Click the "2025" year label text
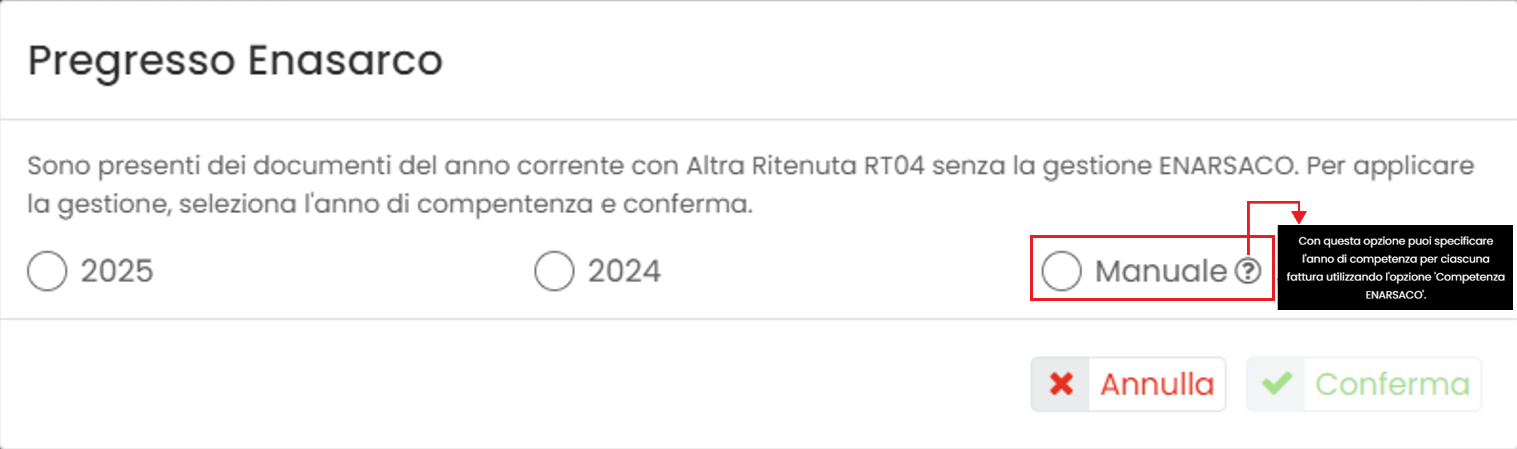This screenshot has width=1517, height=449. click(x=117, y=271)
